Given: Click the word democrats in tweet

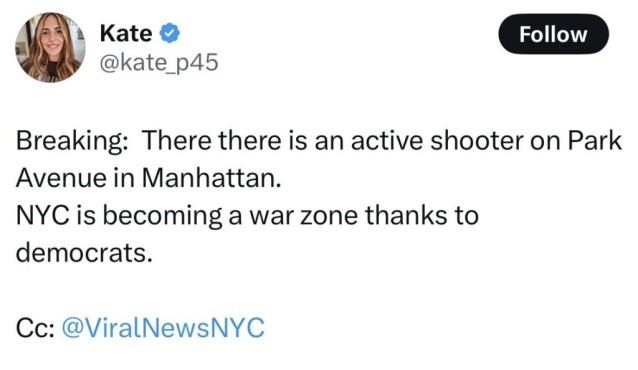Looking at the screenshot, I should point(84,253).
